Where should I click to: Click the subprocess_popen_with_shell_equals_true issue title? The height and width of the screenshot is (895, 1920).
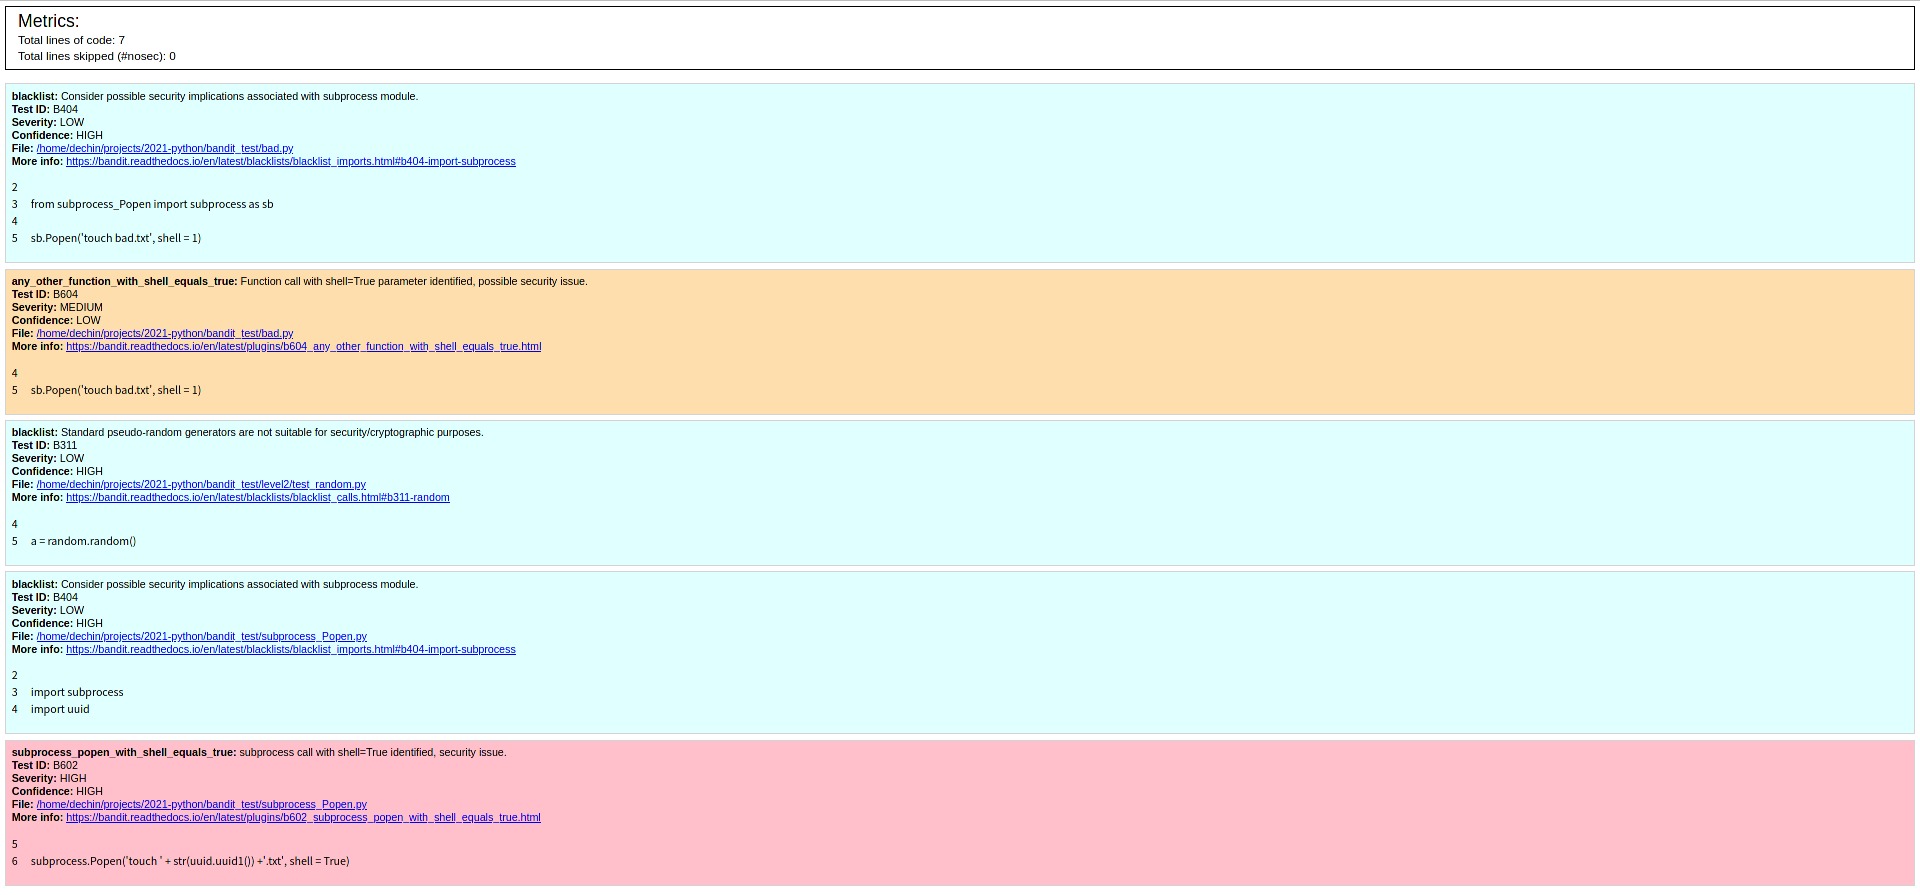point(124,752)
